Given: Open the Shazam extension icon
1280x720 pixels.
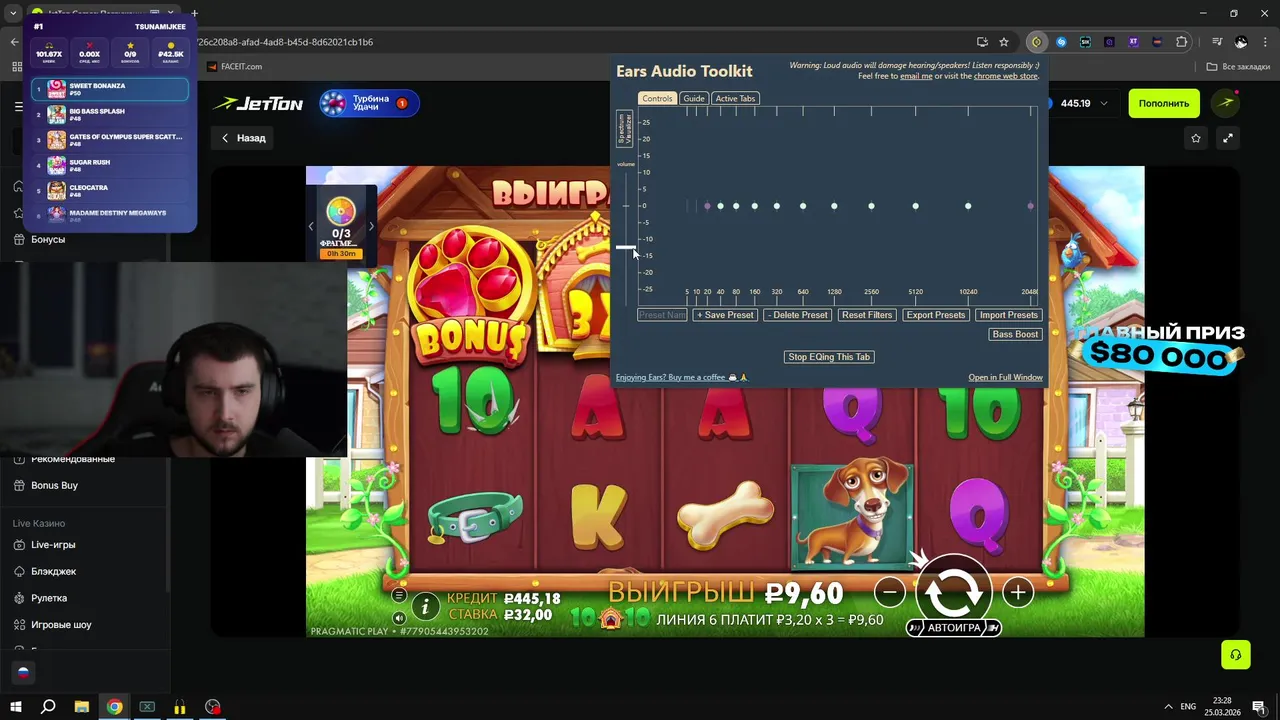Looking at the screenshot, I should tap(1061, 42).
